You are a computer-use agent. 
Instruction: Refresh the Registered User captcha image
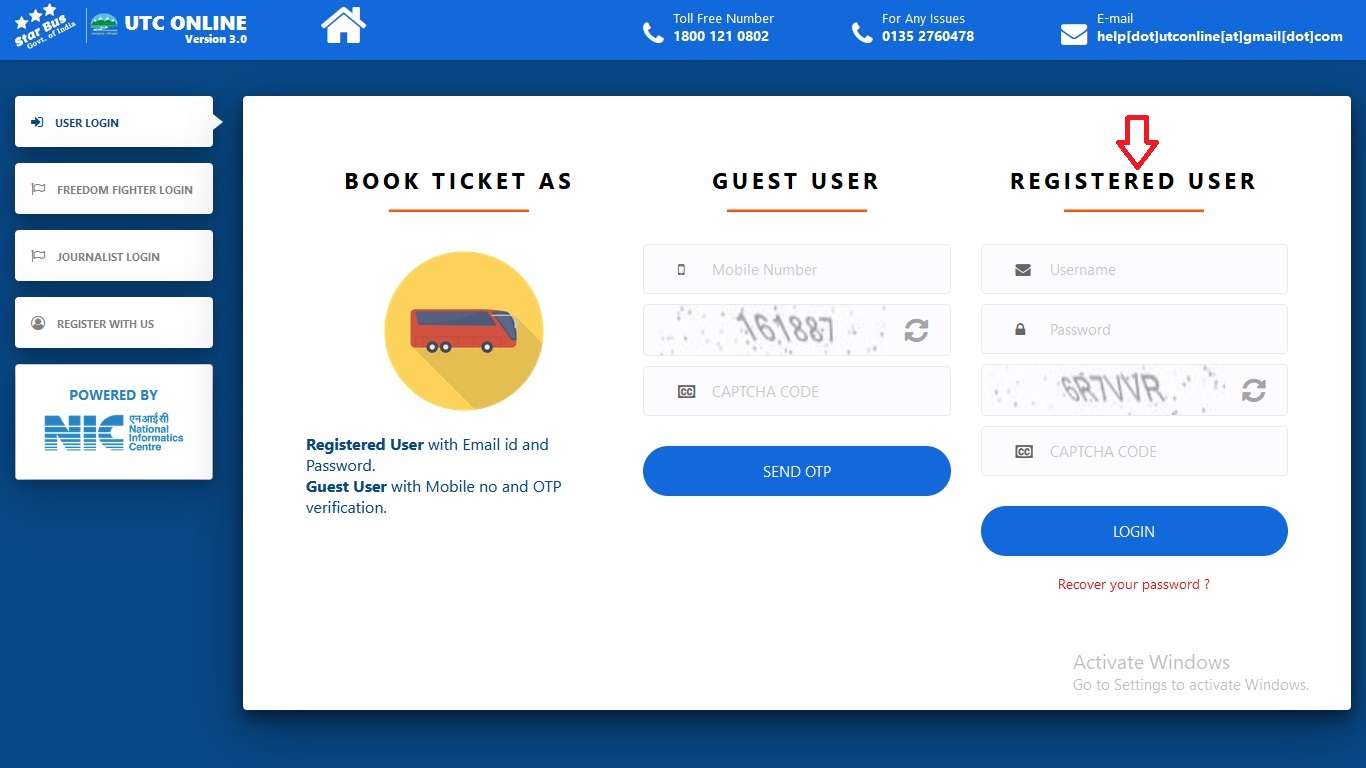pyautogui.click(x=1253, y=390)
